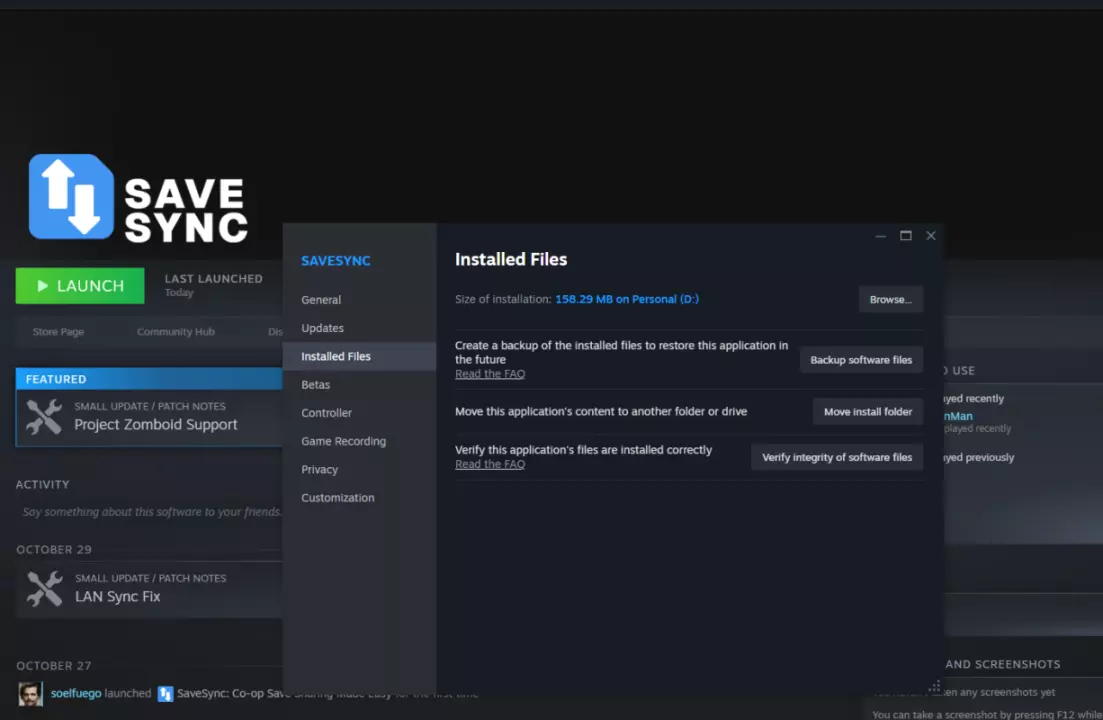Click the Installed Files heading
The width and height of the screenshot is (1103, 720).
[511, 259]
